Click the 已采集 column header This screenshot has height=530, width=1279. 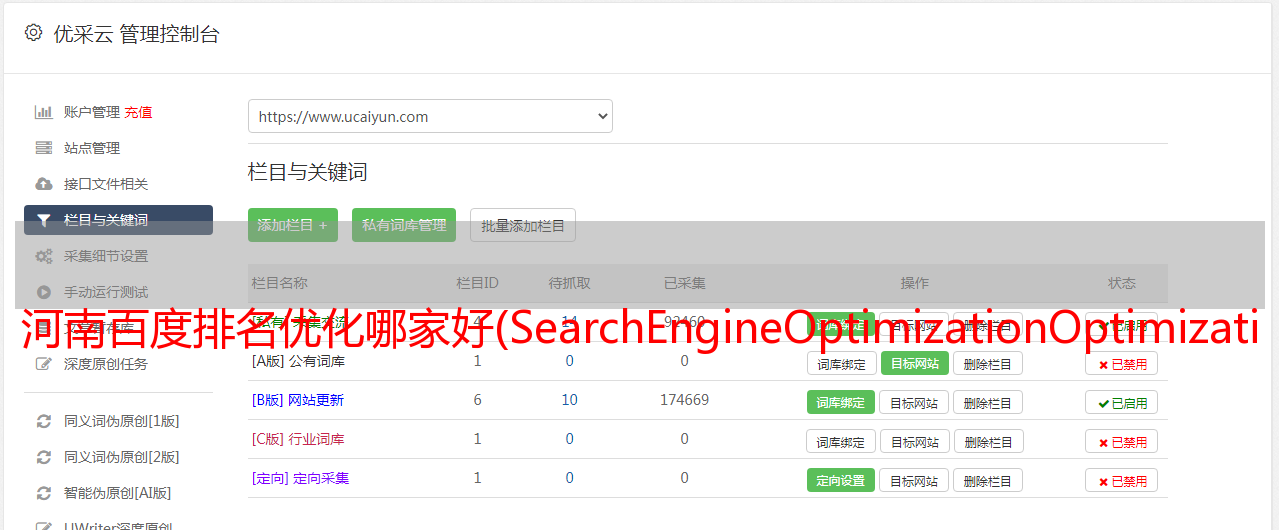685,283
